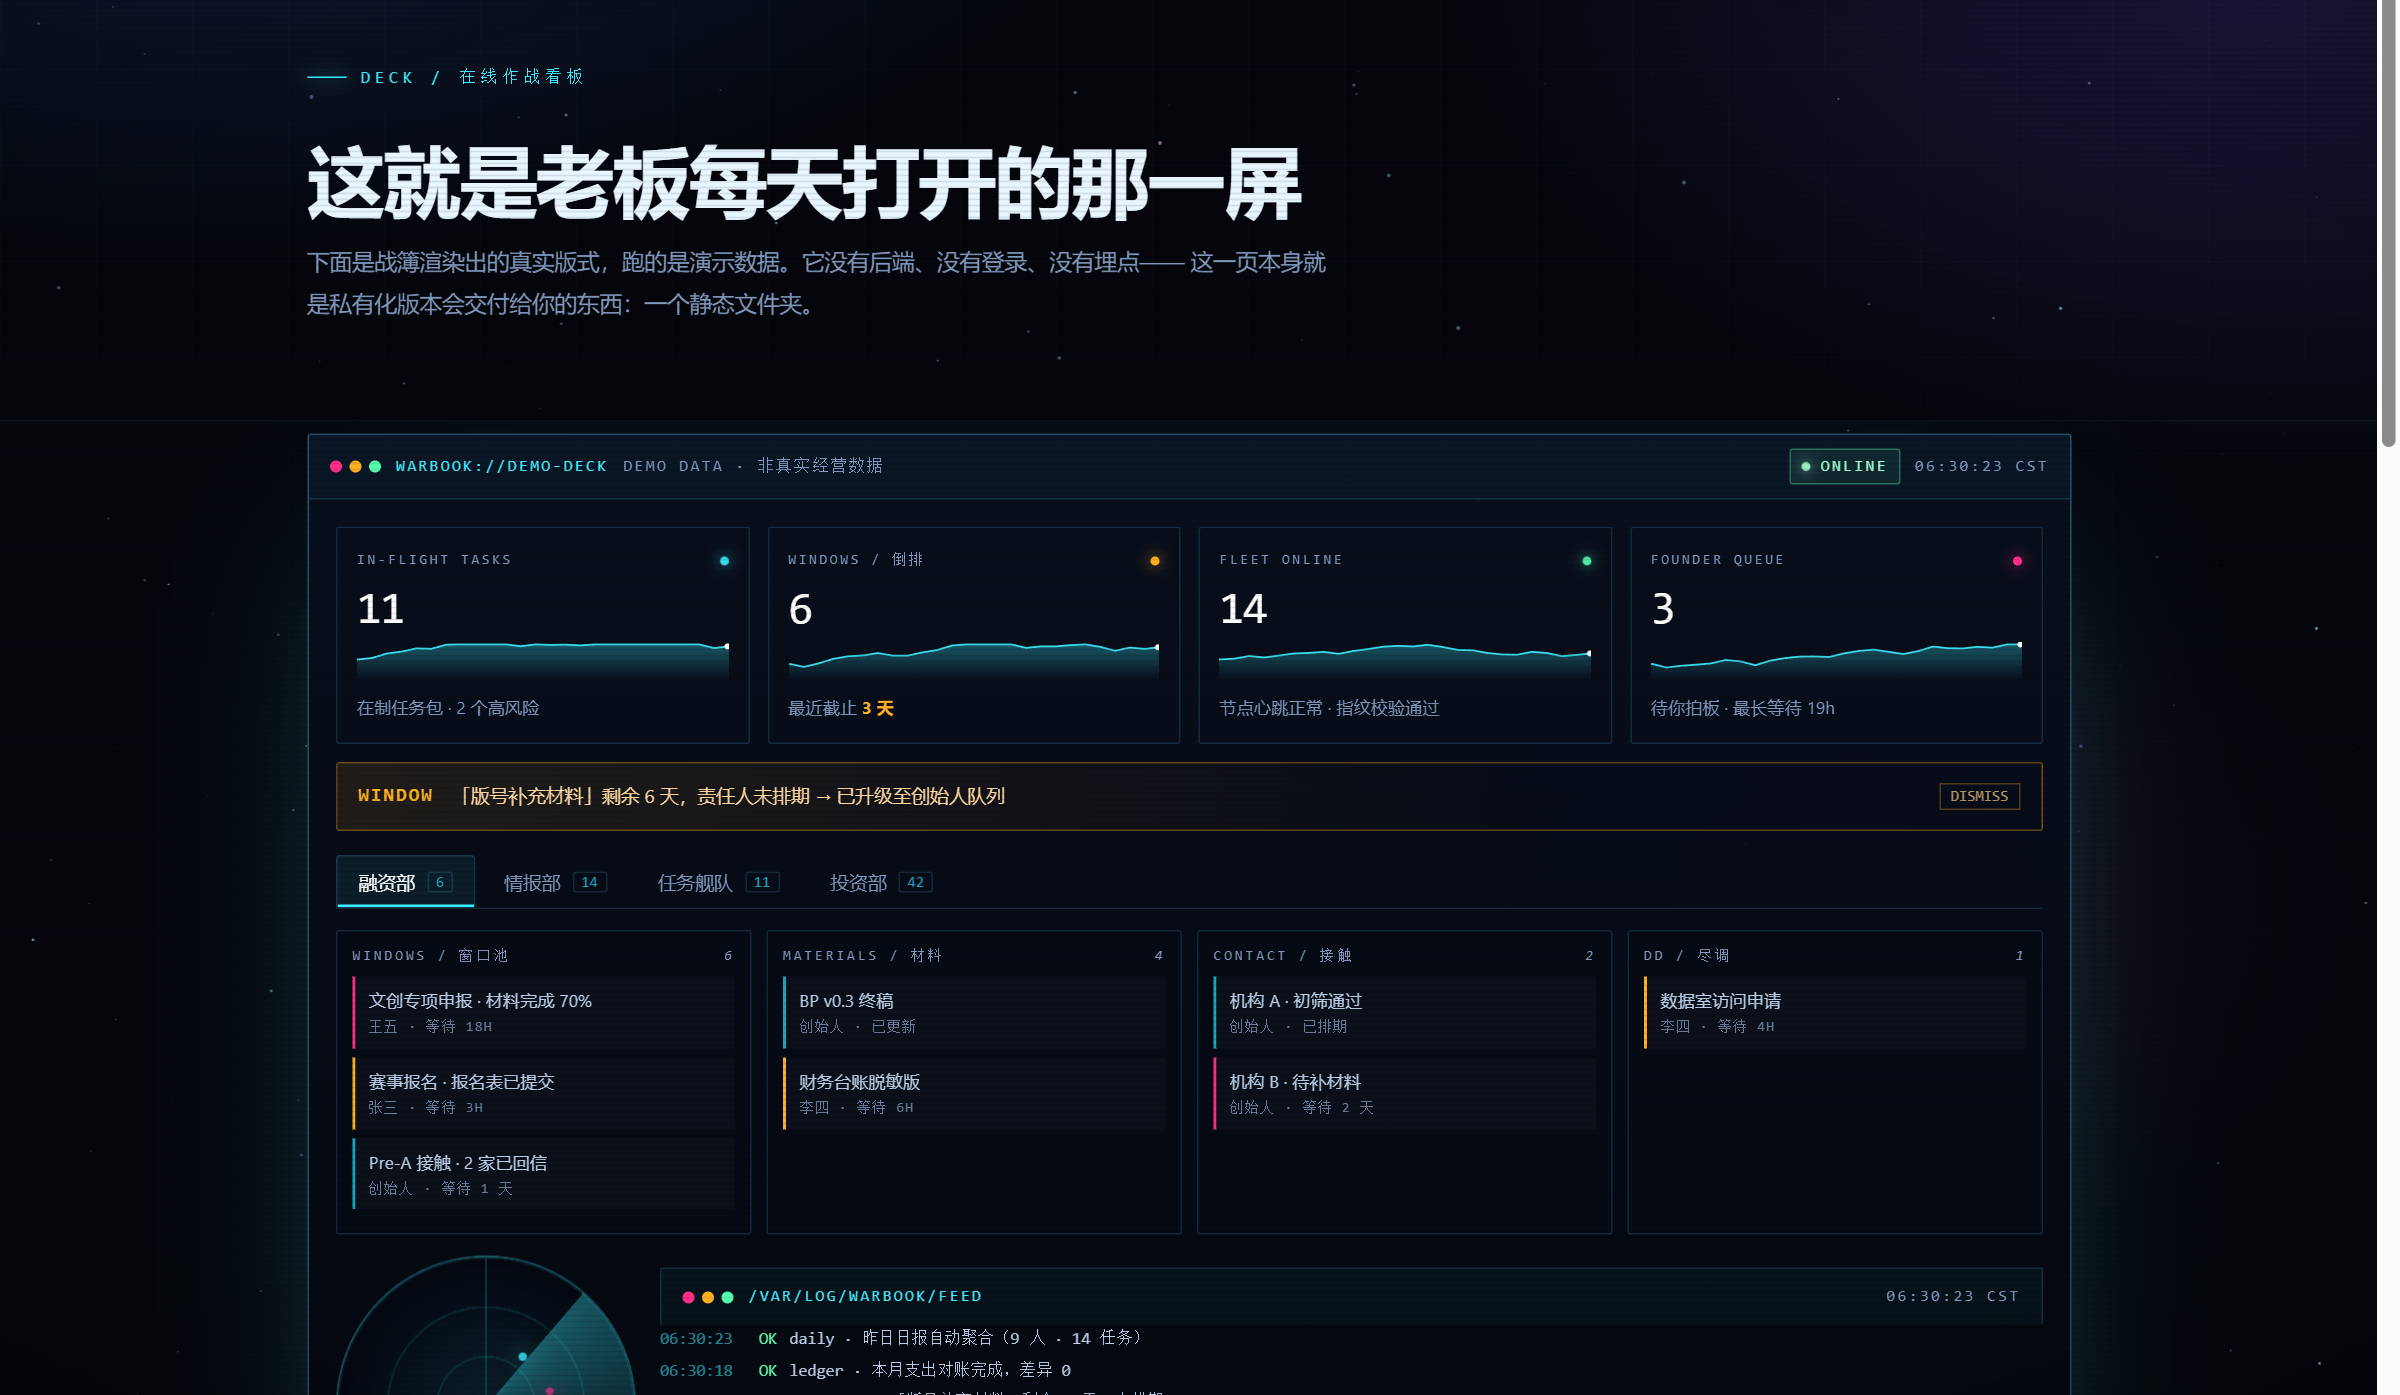Click the FOUNDER QUEUE value 3
2400x1395 pixels.
[x=1662, y=609]
